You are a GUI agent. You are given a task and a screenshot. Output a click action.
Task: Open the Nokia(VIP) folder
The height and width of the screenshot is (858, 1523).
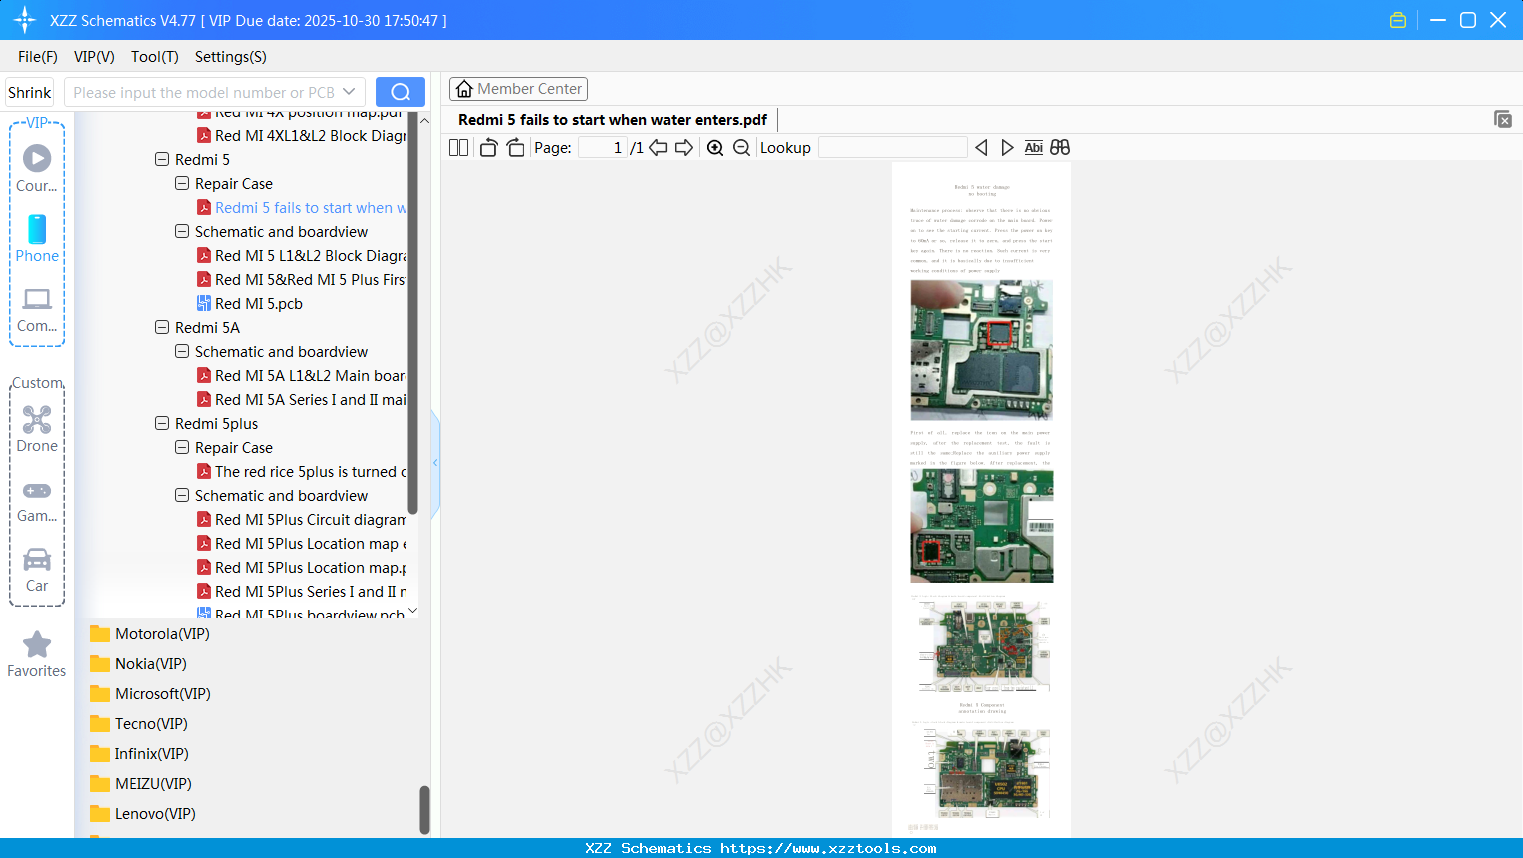tap(138, 664)
